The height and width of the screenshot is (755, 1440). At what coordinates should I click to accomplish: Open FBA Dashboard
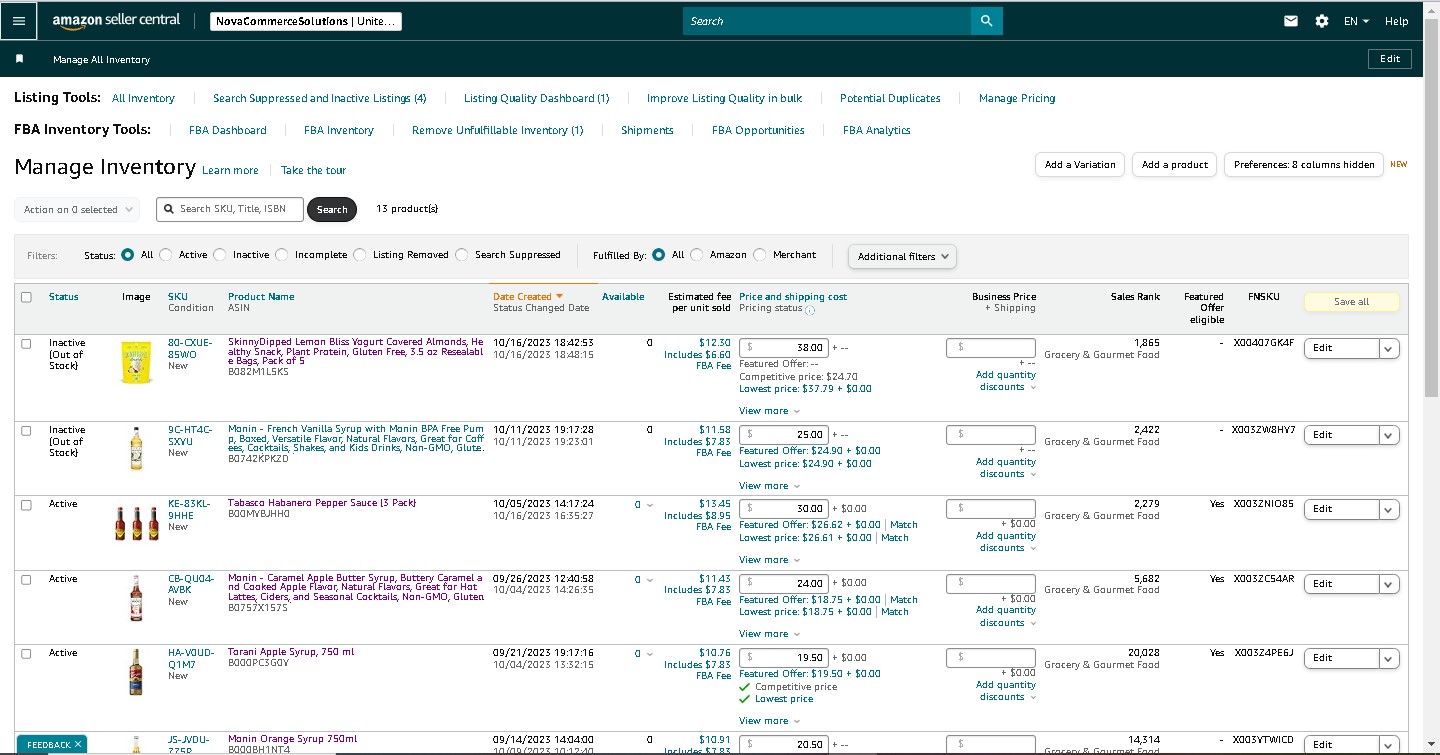click(x=228, y=130)
